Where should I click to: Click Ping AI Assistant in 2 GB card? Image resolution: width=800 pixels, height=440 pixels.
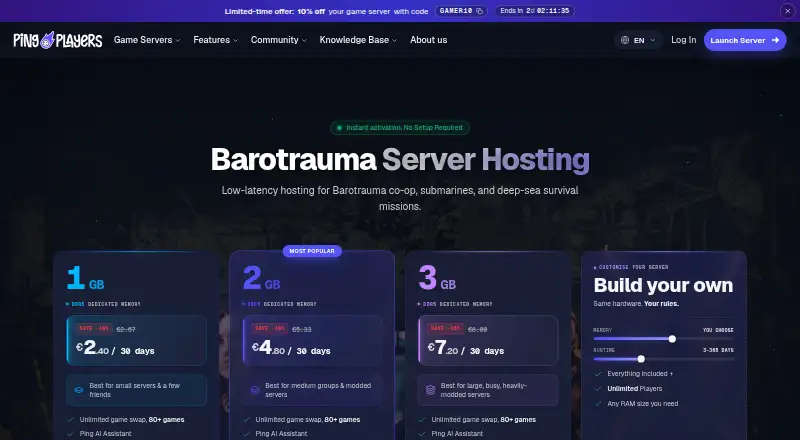[281, 434]
